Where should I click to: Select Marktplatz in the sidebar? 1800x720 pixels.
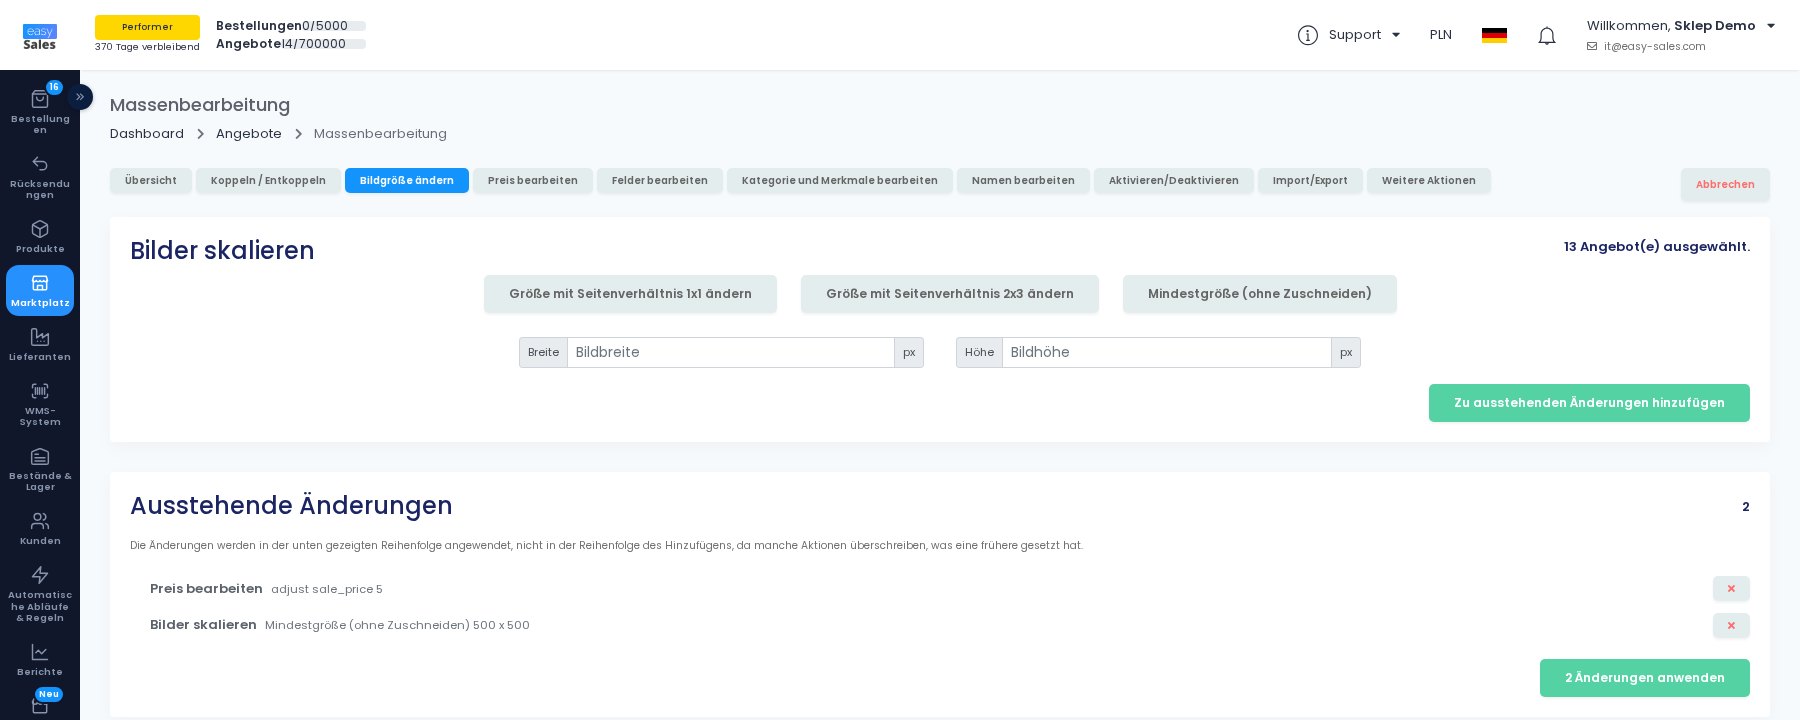[x=40, y=290]
